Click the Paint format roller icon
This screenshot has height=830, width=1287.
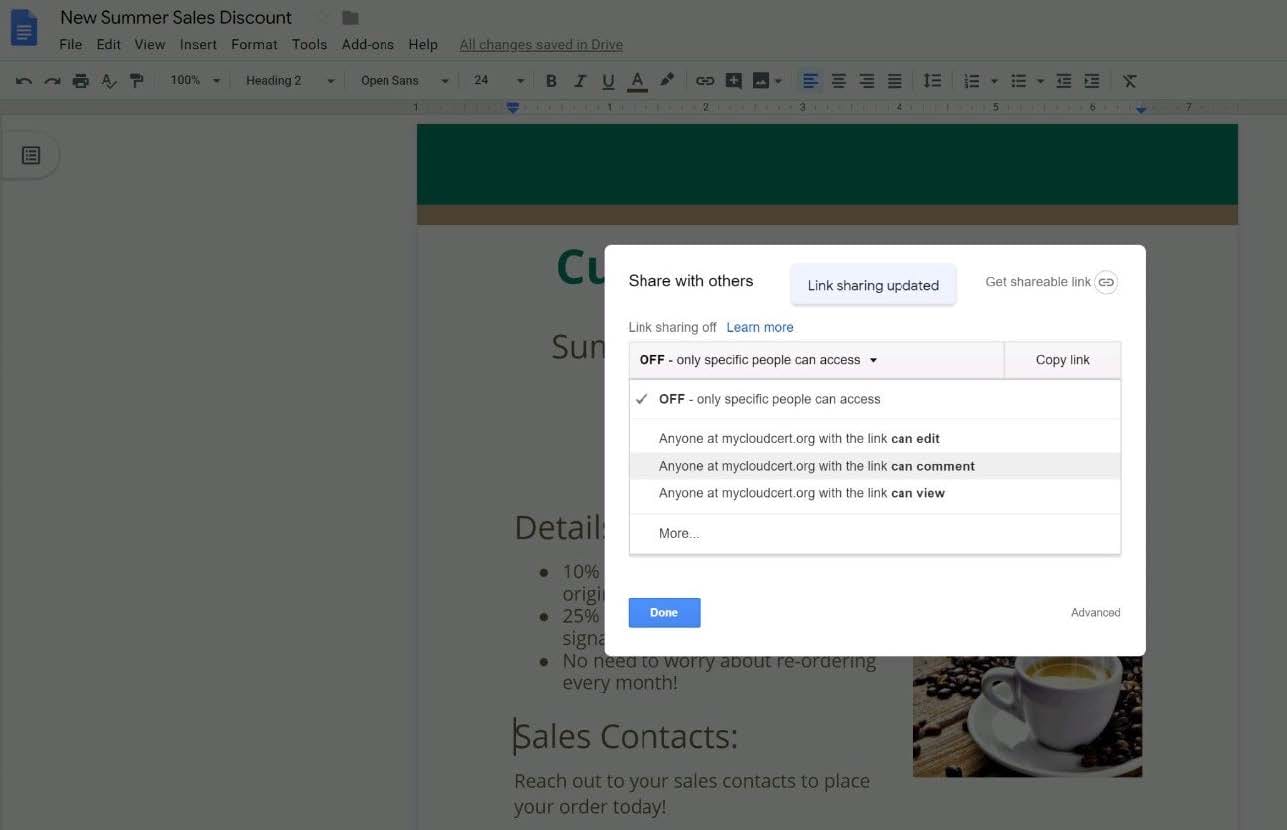click(x=137, y=81)
